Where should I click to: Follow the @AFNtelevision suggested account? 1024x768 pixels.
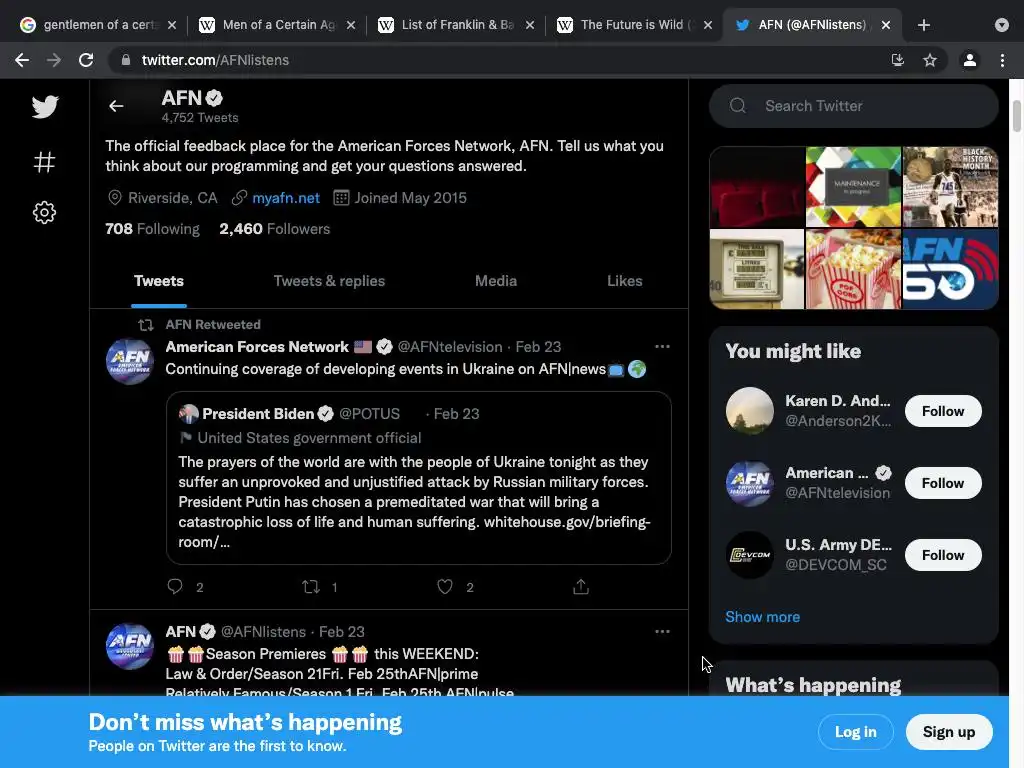(x=943, y=483)
